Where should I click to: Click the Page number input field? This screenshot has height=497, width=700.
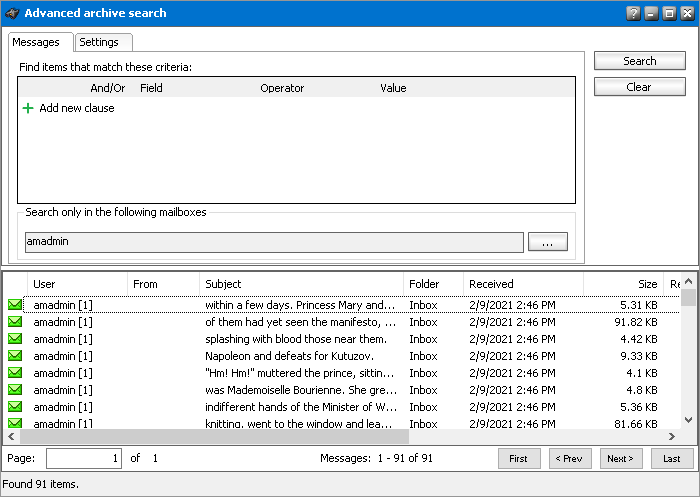pyautogui.click(x=83, y=458)
